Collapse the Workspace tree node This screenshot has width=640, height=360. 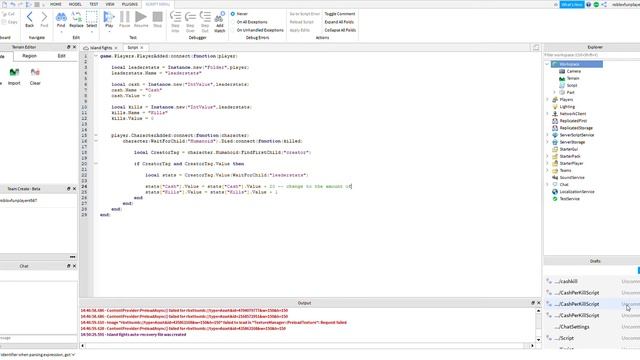[x=547, y=64]
